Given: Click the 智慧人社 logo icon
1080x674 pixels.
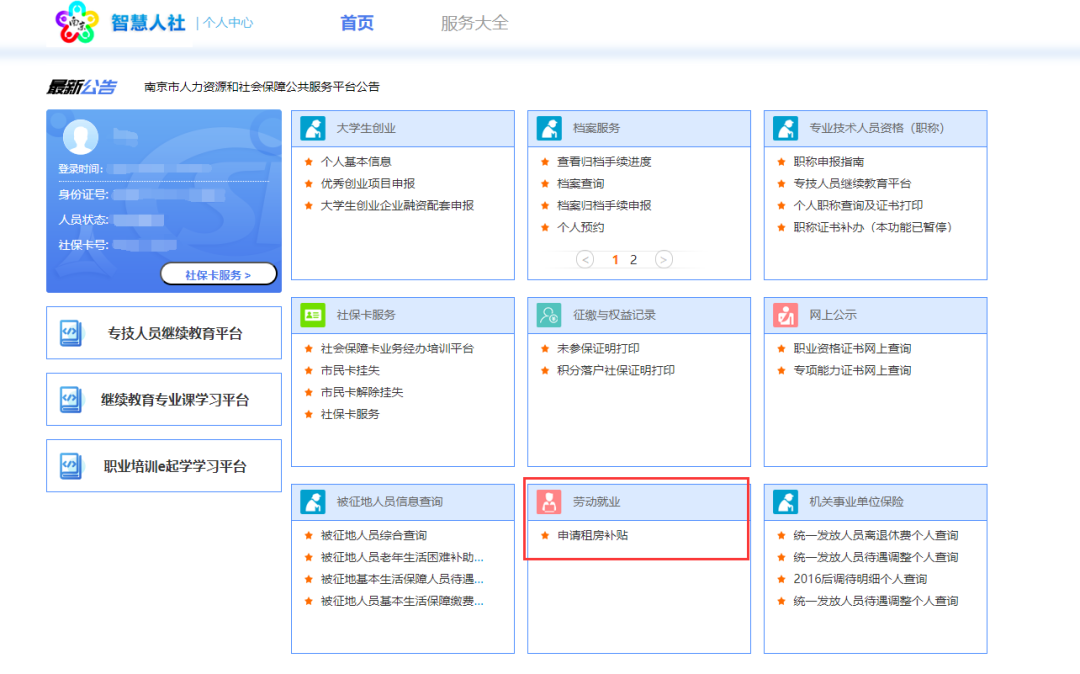Looking at the screenshot, I should (79, 23).
